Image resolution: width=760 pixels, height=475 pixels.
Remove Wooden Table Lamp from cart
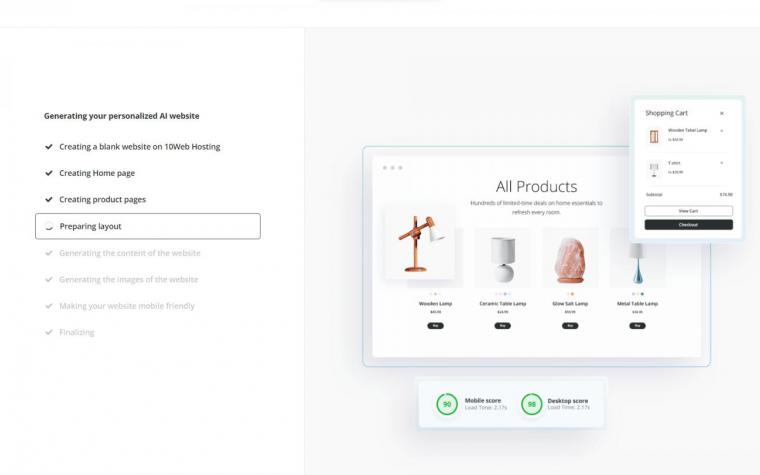(722, 131)
